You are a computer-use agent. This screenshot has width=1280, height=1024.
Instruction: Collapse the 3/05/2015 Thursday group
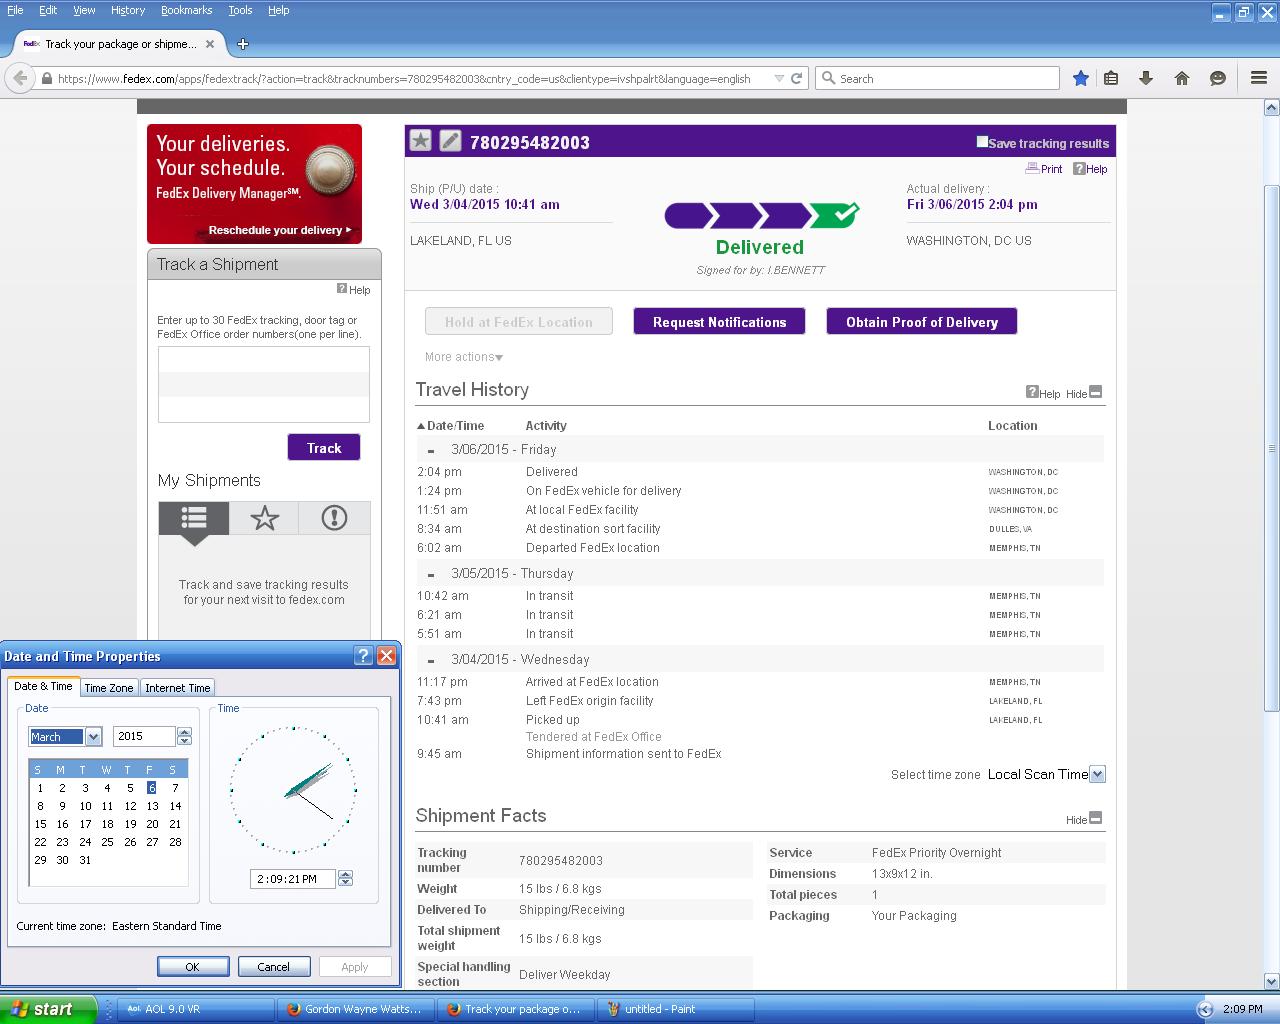tap(431, 575)
